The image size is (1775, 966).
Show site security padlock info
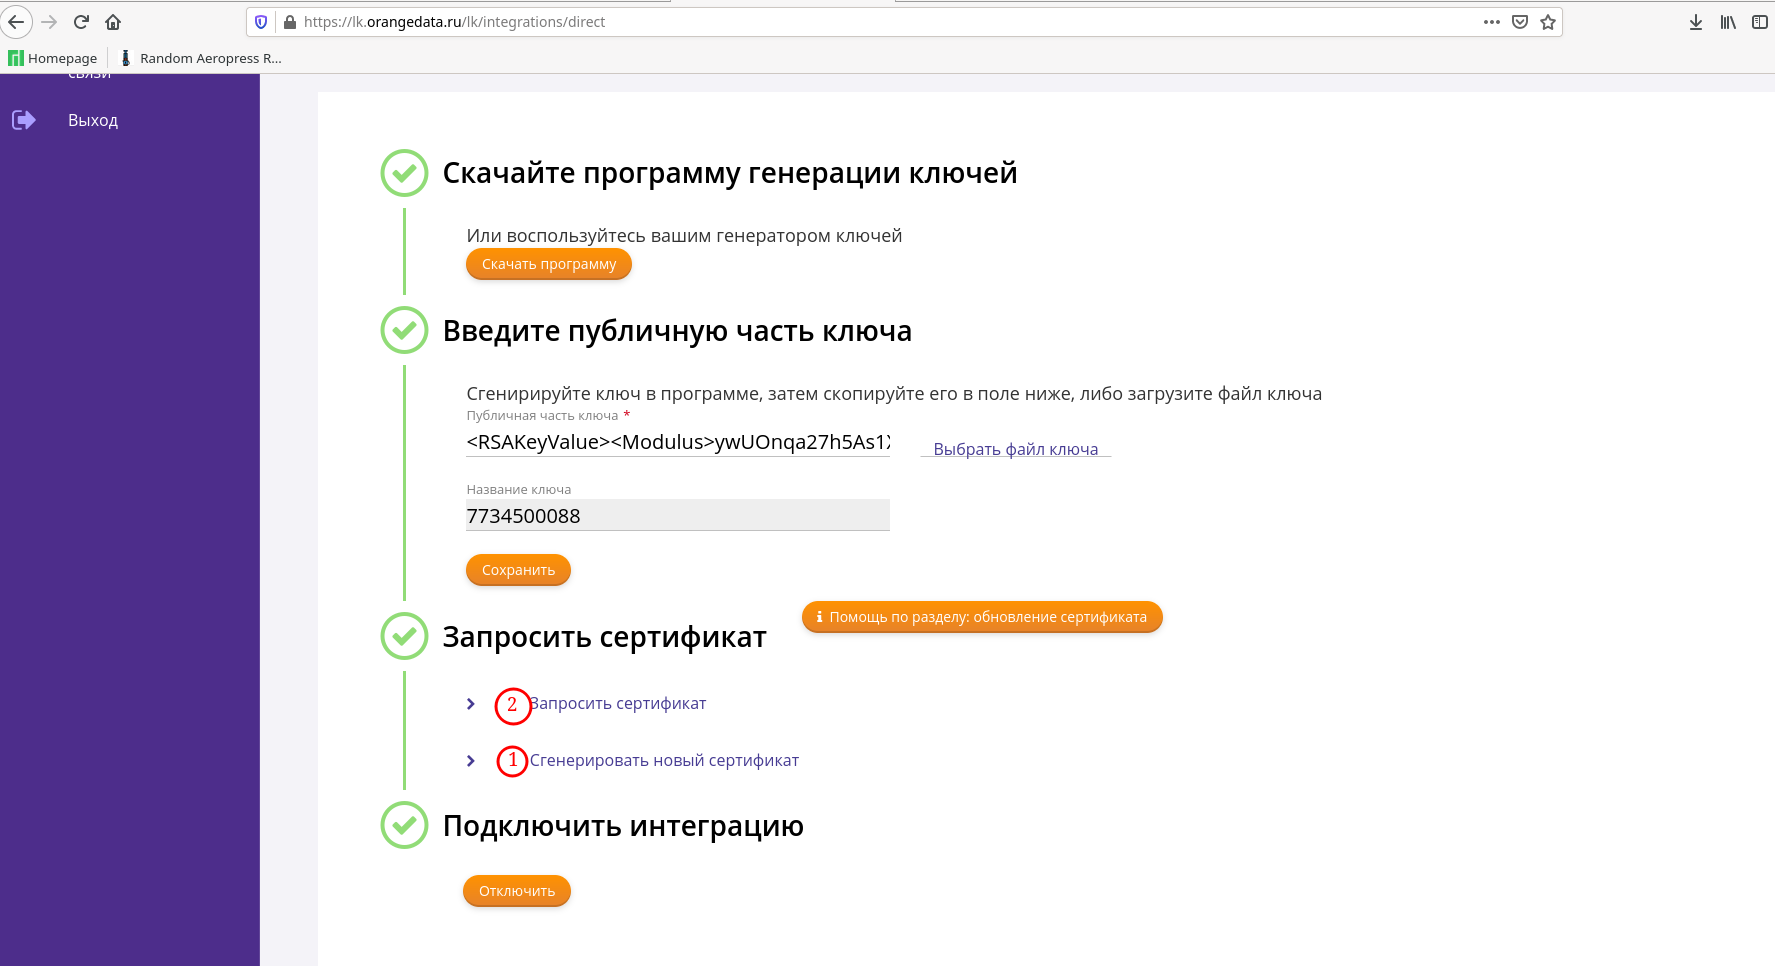290,22
